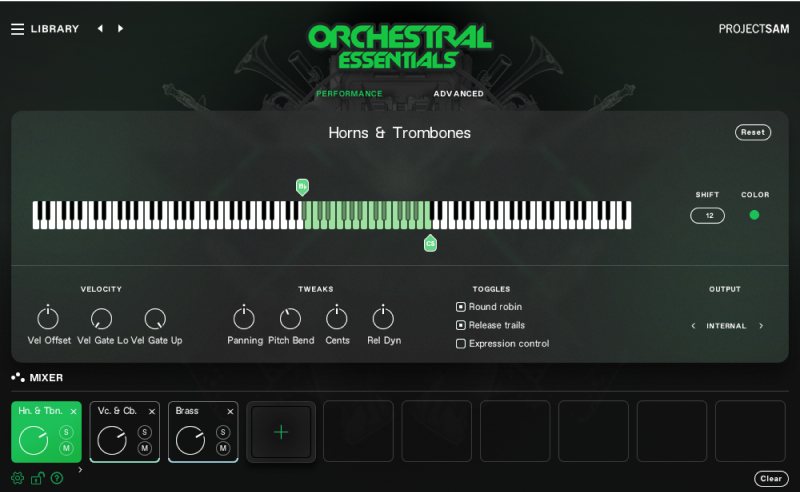
Task: Toggle the Round robin checkbox
Action: pyautogui.click(x=461, y=307)
